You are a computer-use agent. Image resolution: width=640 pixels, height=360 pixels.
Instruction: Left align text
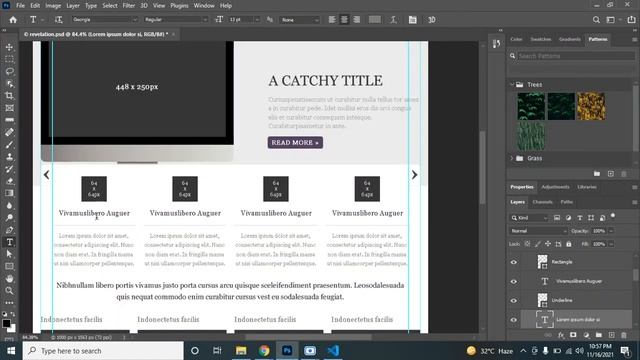(x=332, y=20)
